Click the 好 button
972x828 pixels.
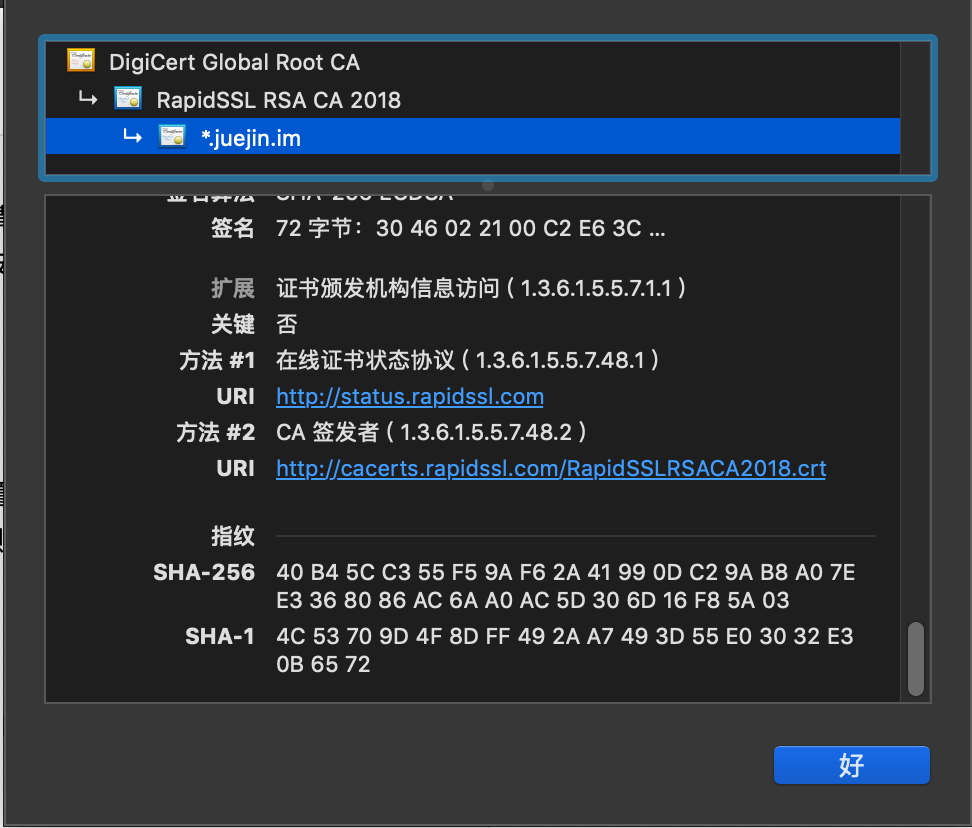click(852, 765)
